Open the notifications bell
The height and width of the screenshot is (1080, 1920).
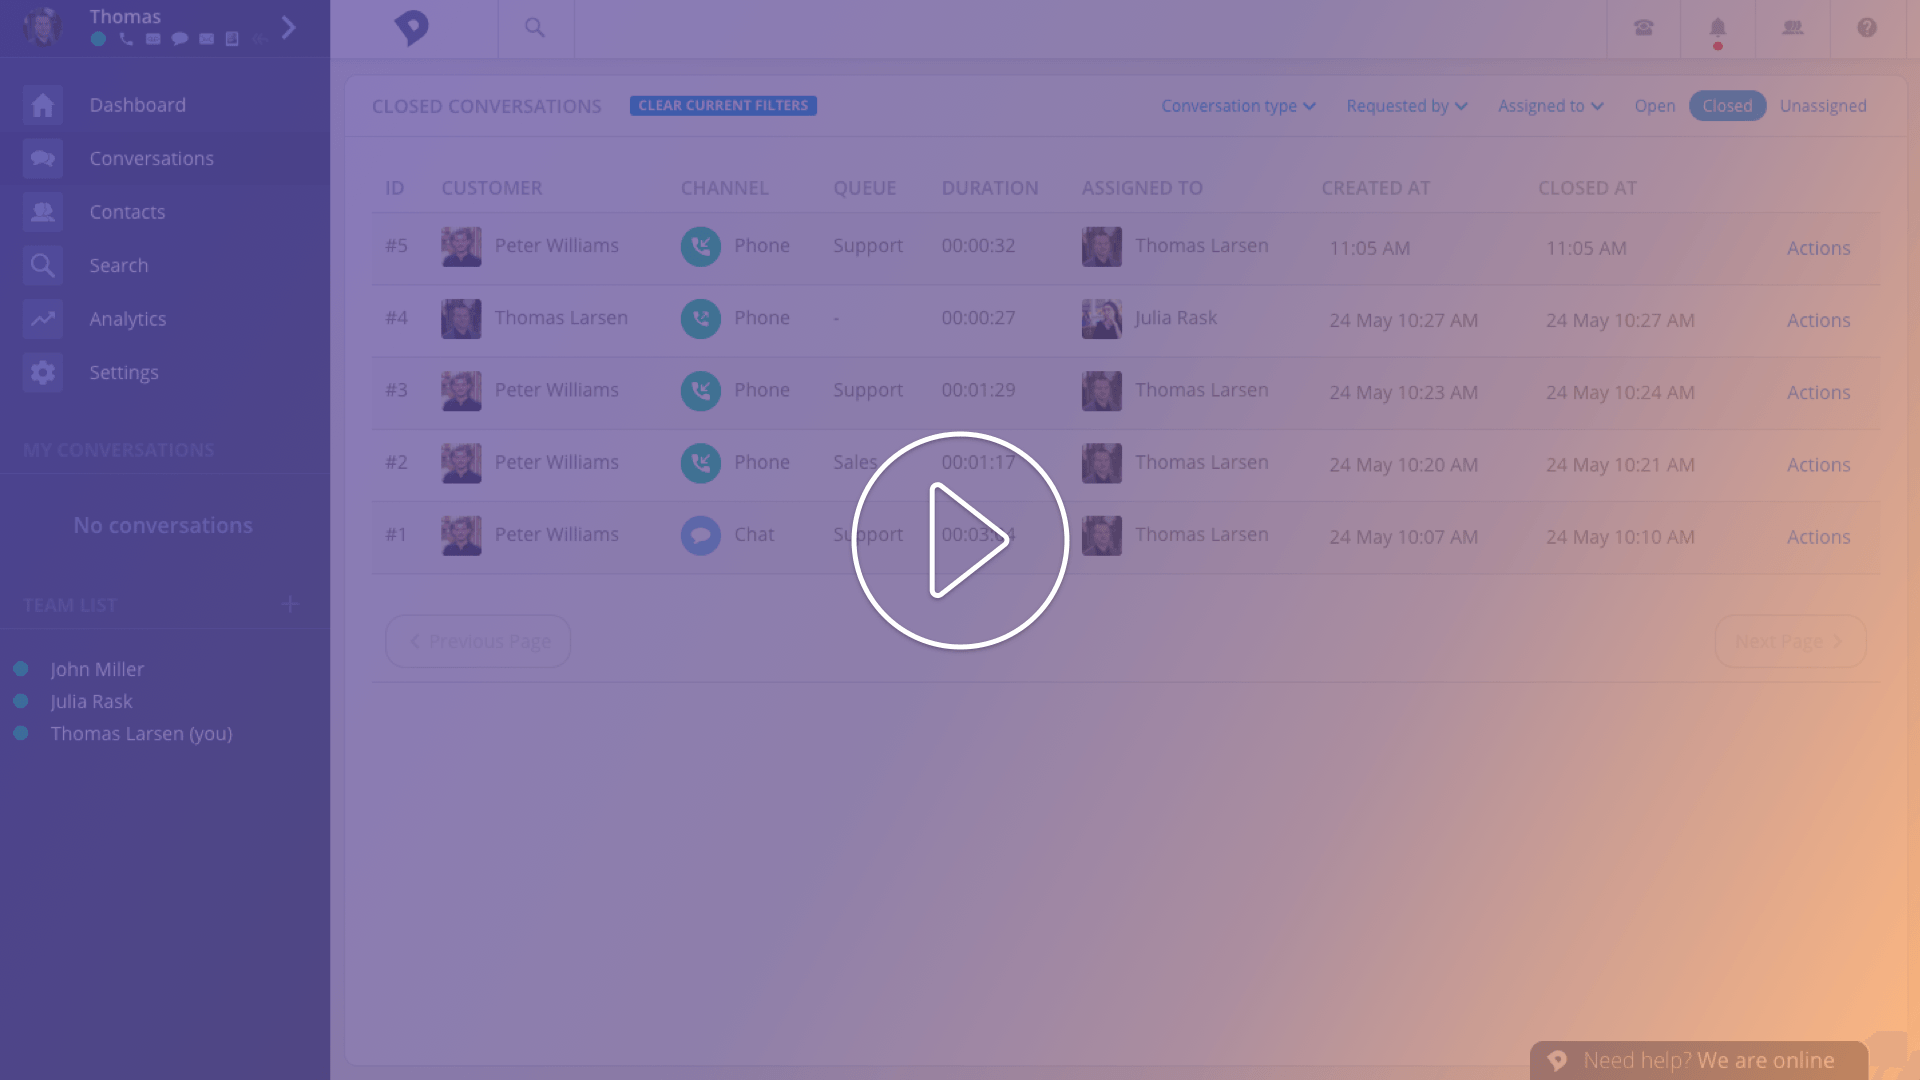click(1718, 28)
